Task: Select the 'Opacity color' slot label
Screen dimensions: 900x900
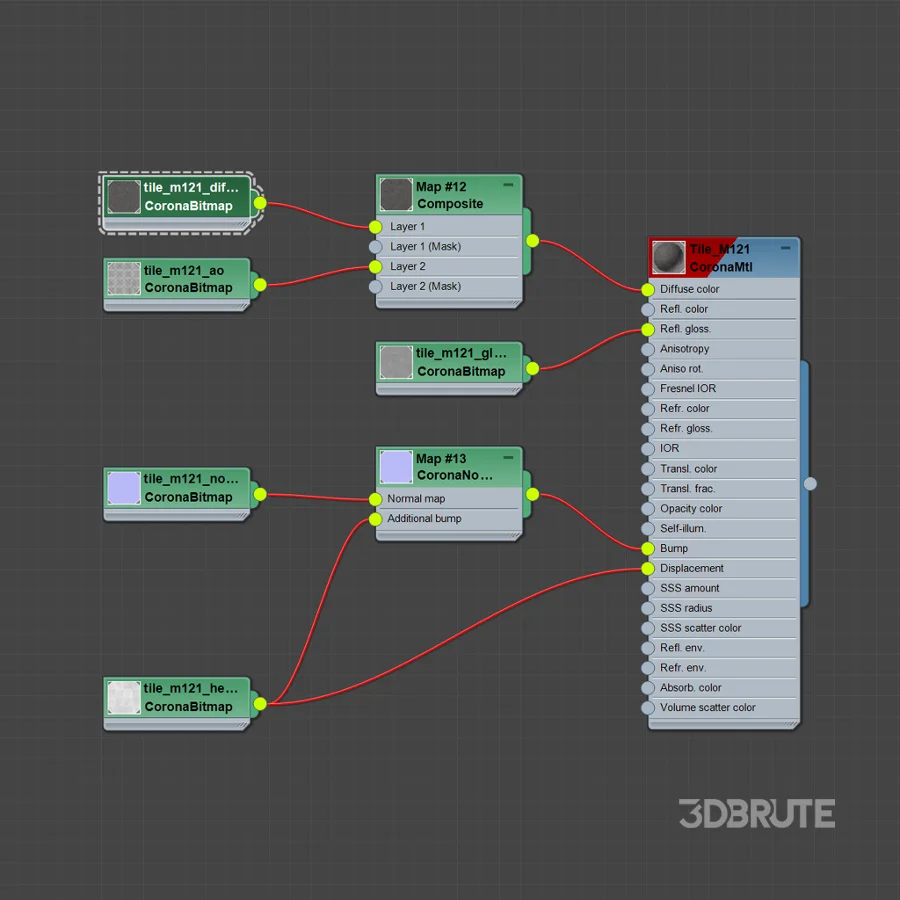Action: (x=691, y=509)
